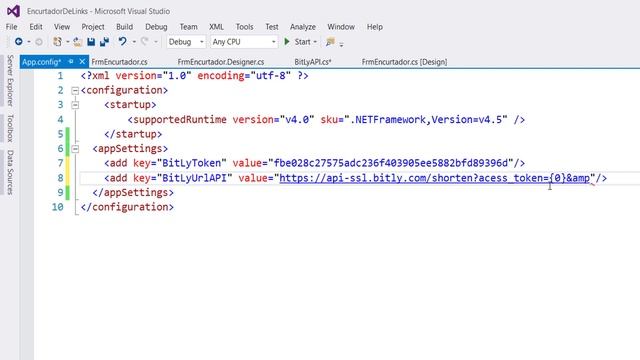This screenshot has height=360, width=640.
Task: Click the Open File toolbar icon
Action: (78, 42)
